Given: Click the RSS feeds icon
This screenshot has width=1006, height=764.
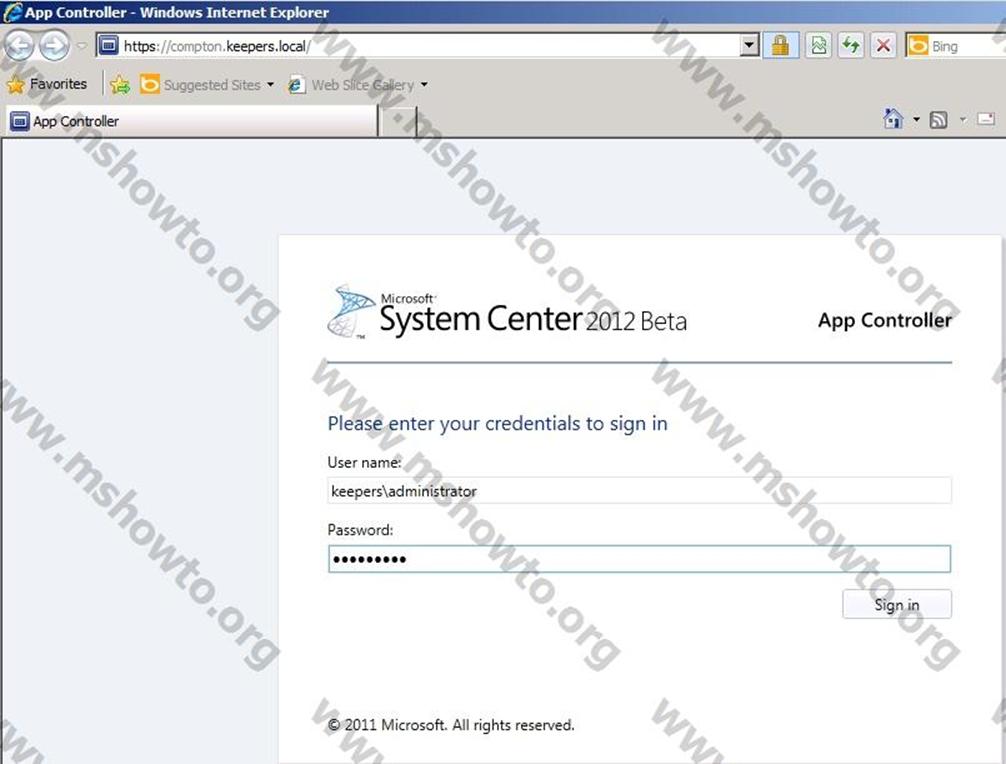Looking at the screenshot, I should pos(938,119).
